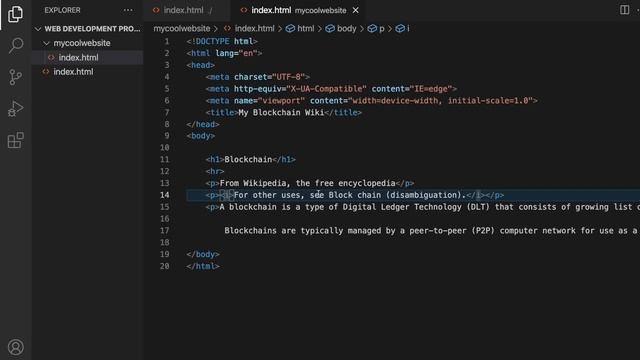640x360 pixels.
Task: Click the split editor icon
Action: coord(624,10)
